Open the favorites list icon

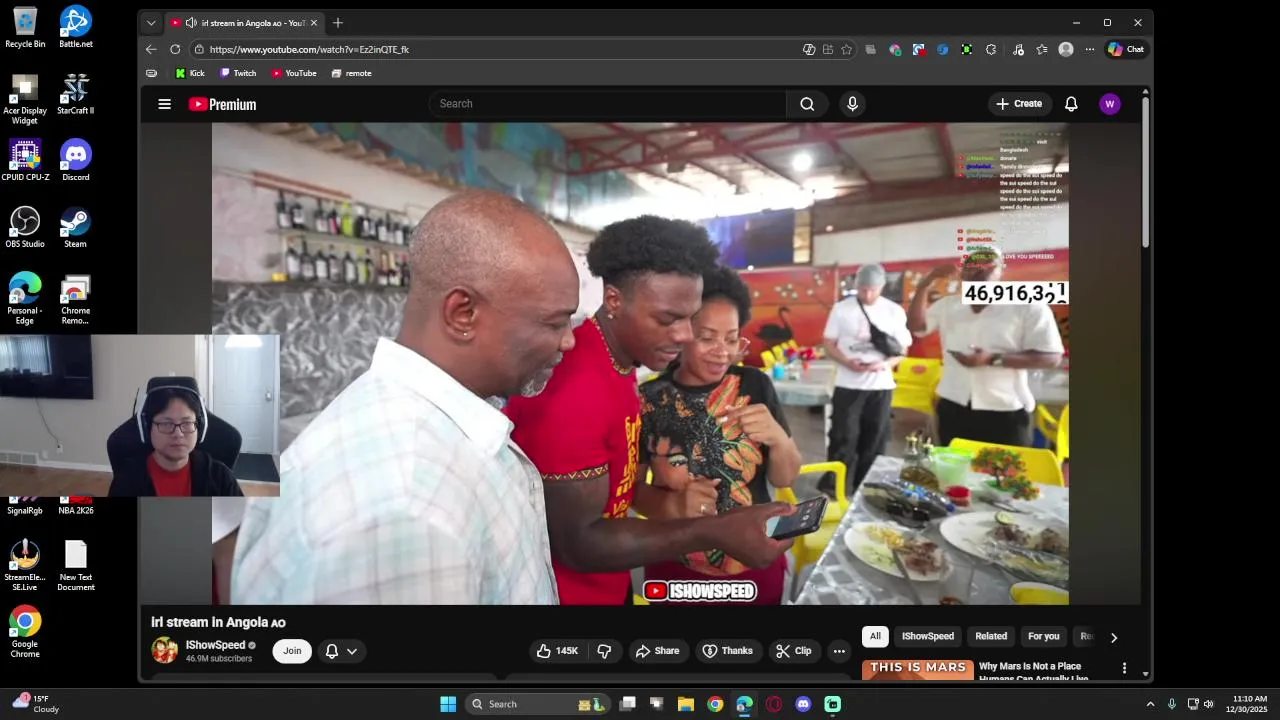coord(1042,49)
